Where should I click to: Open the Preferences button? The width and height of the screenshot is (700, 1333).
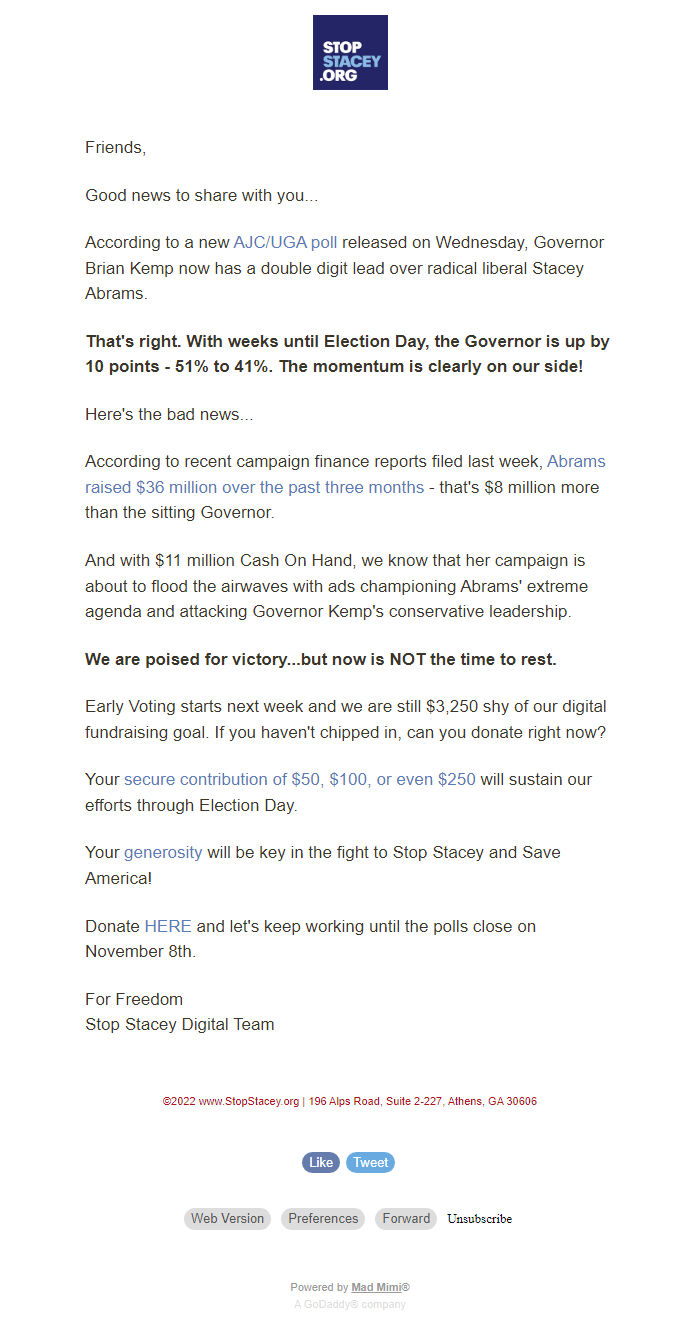[323, 1218]
